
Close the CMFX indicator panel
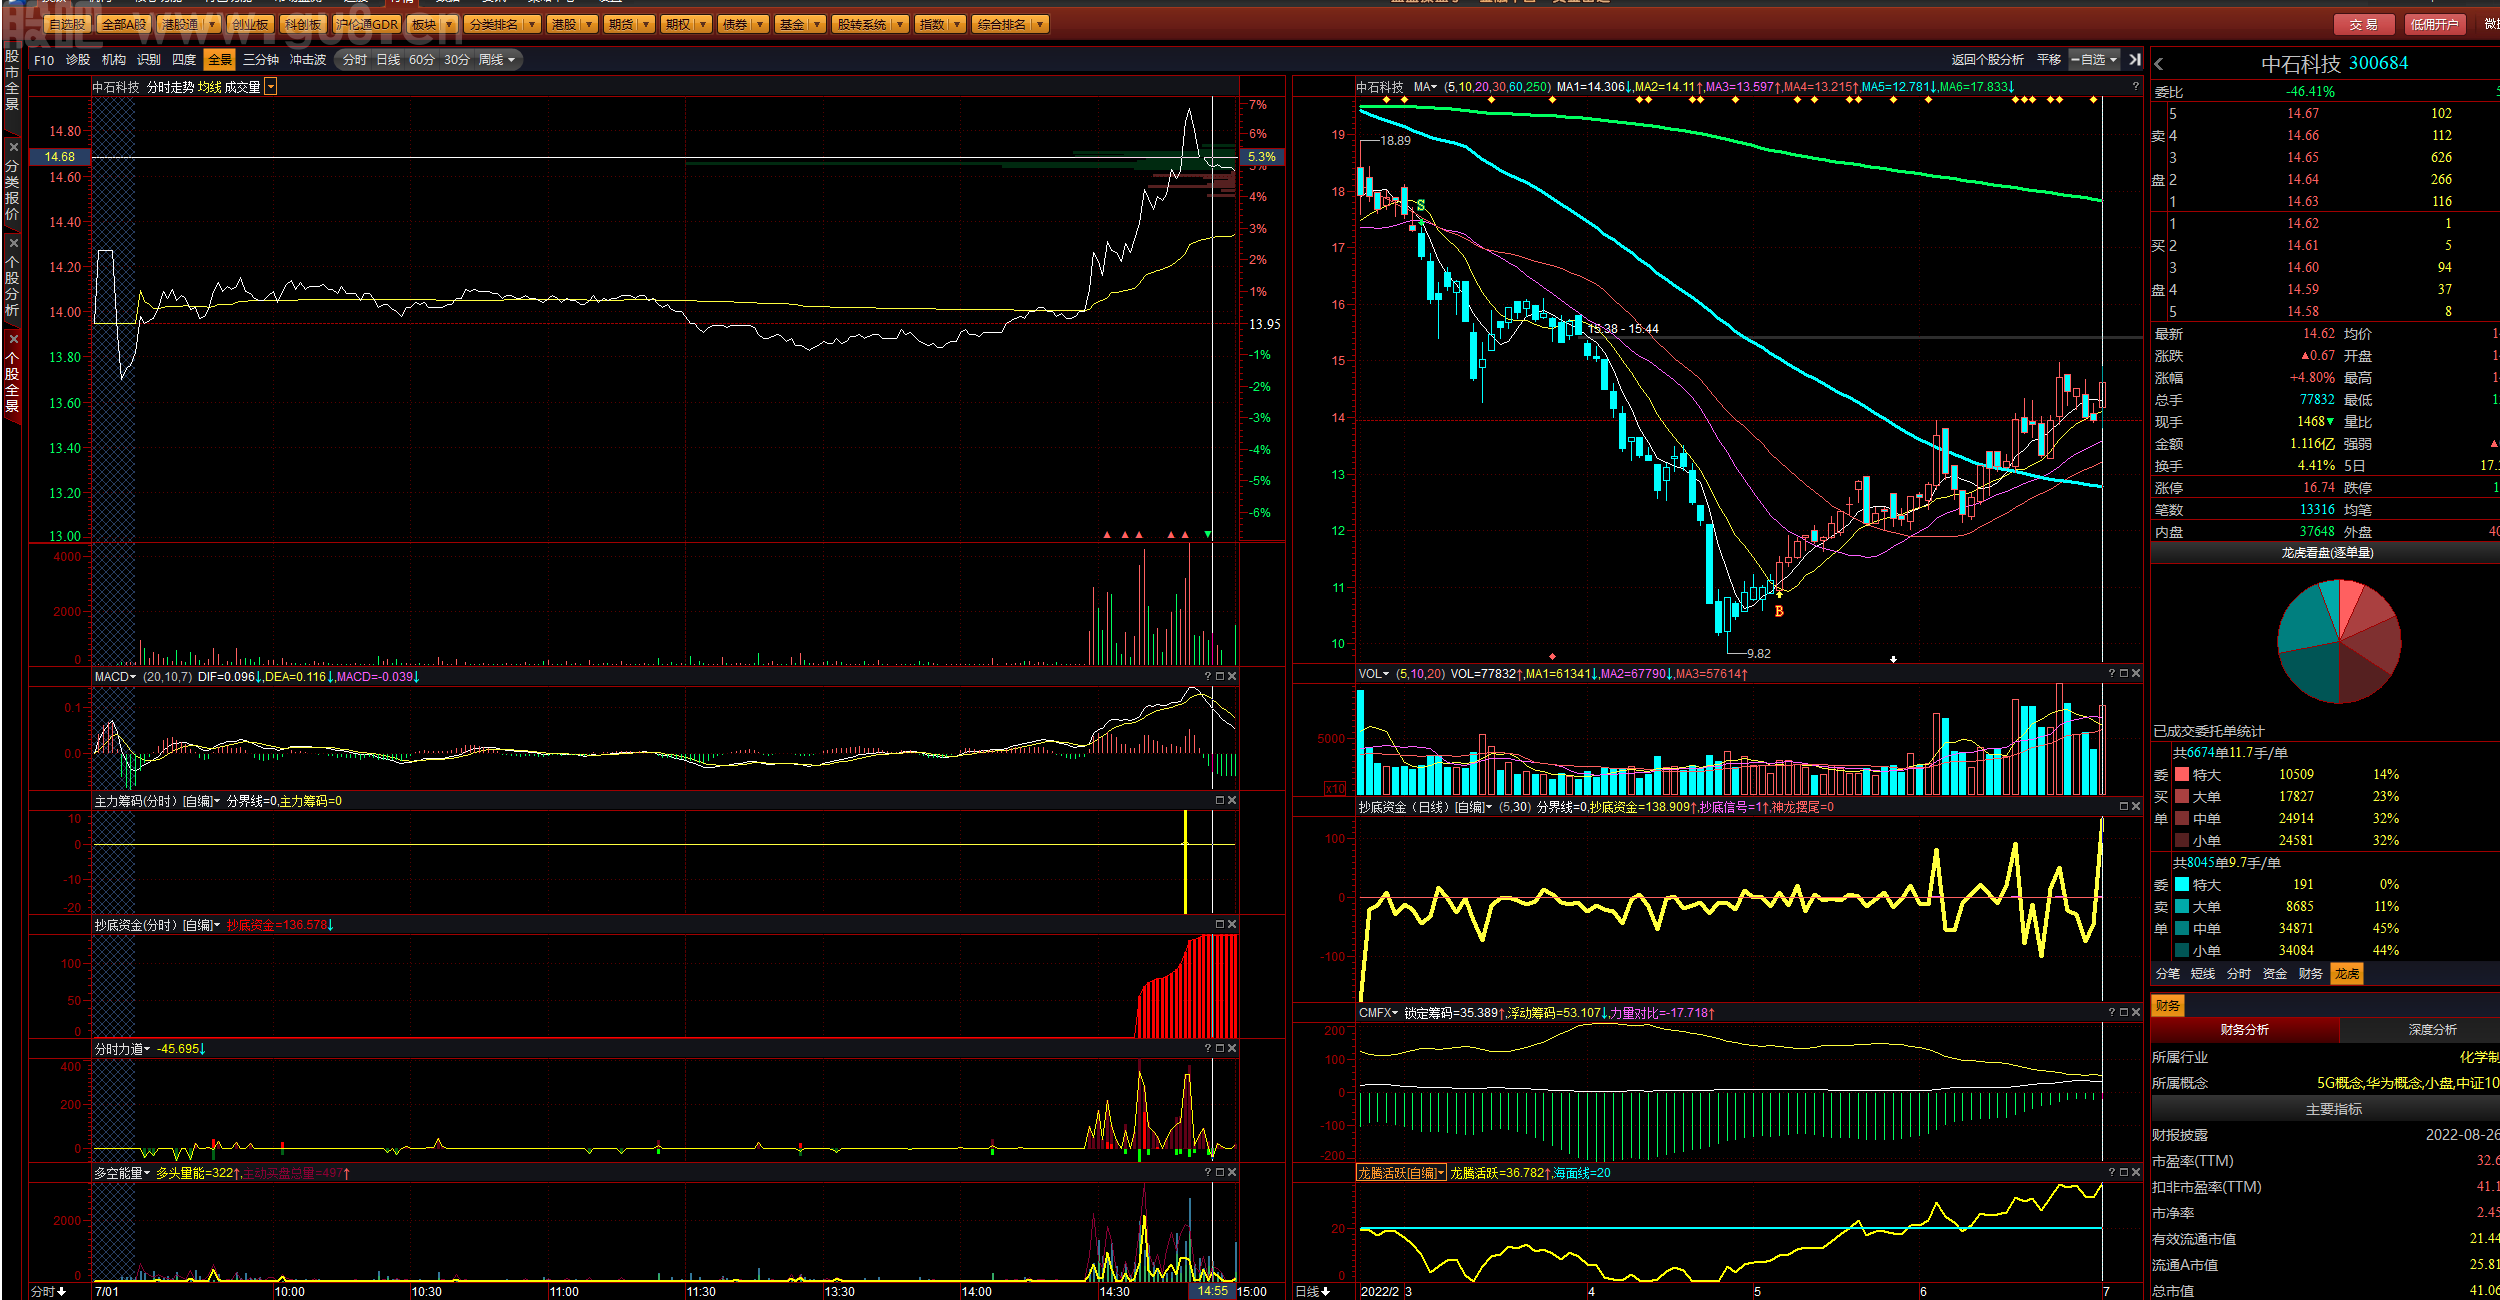click(2136, 1013)
